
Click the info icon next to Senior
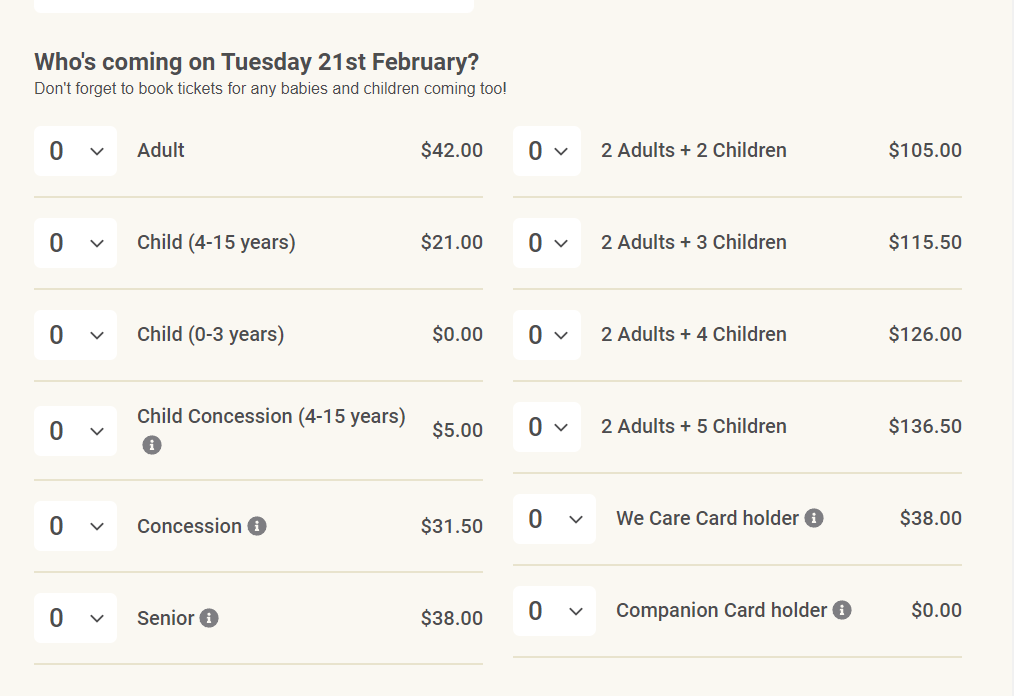[x=209, y=618]
